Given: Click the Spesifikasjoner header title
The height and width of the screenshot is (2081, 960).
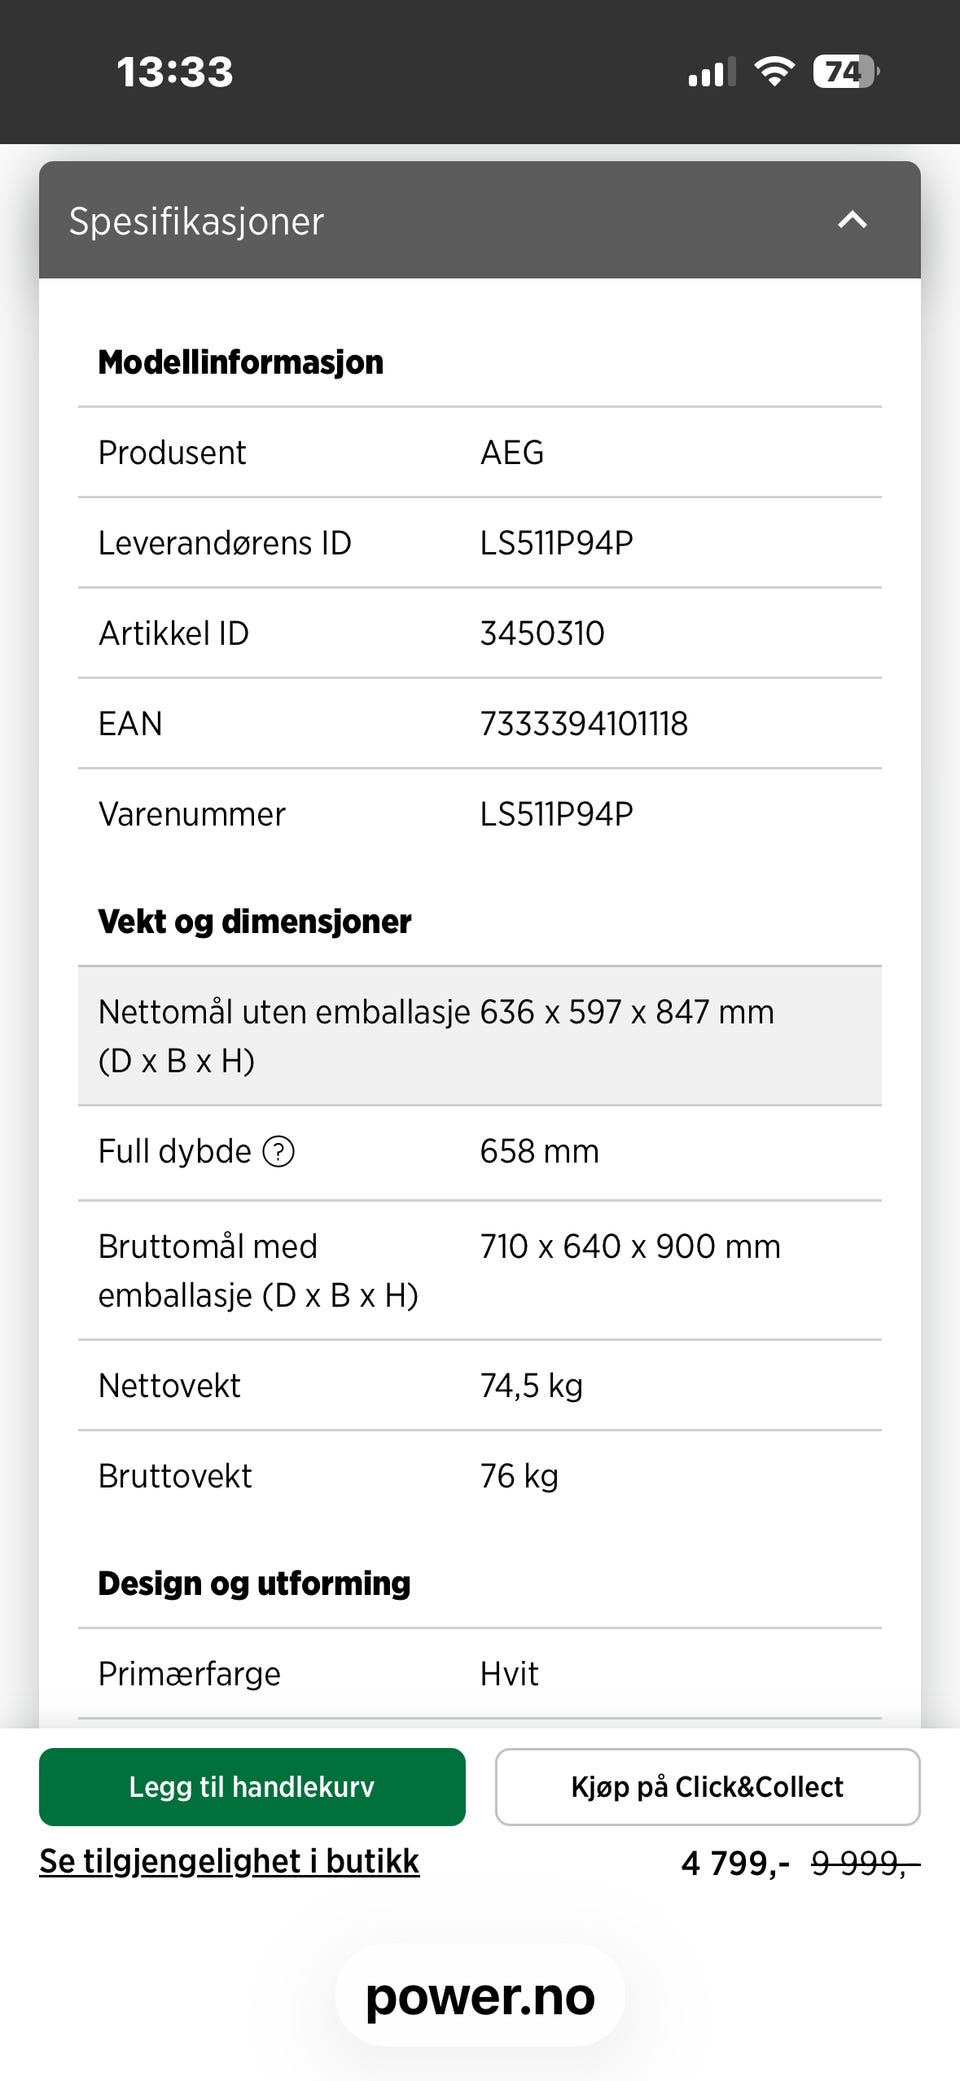Looking at the screenshot, I should [196, 221].
